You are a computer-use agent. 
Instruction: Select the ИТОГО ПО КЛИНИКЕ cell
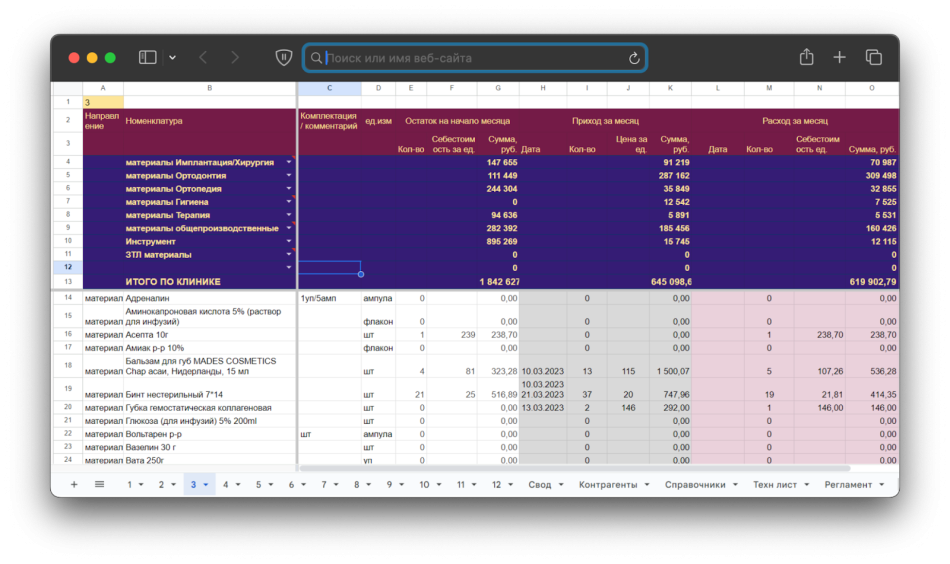210,282
